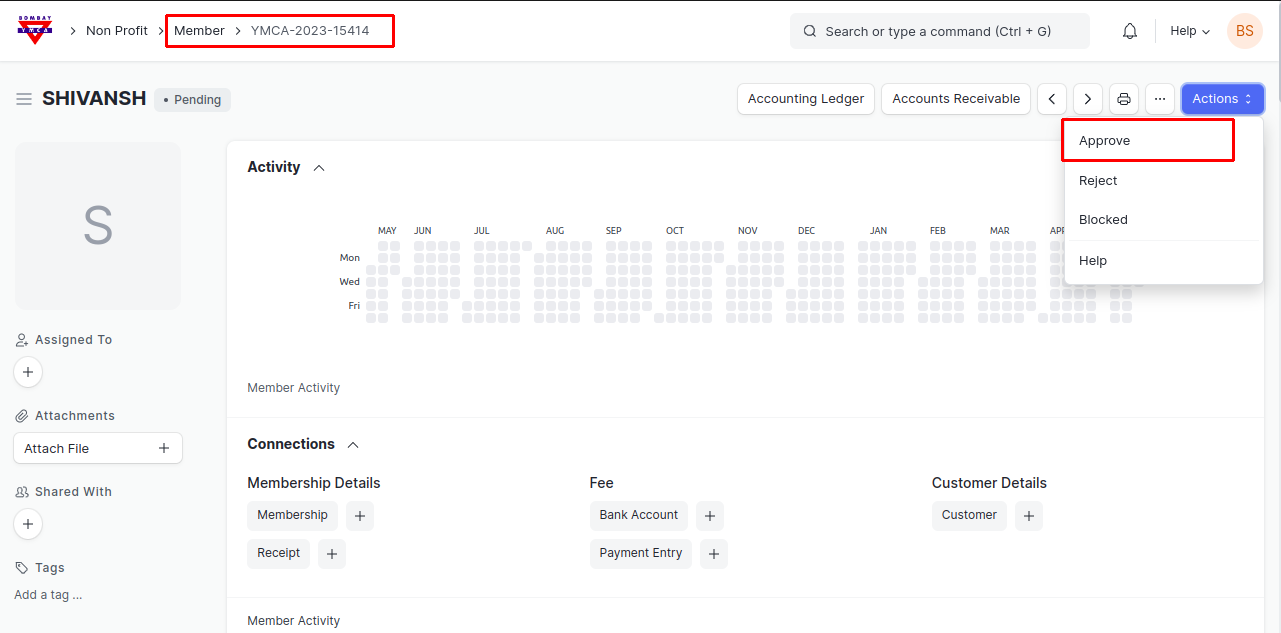
Task: Add new Payment Entry with plus icon
Action: 714,554
